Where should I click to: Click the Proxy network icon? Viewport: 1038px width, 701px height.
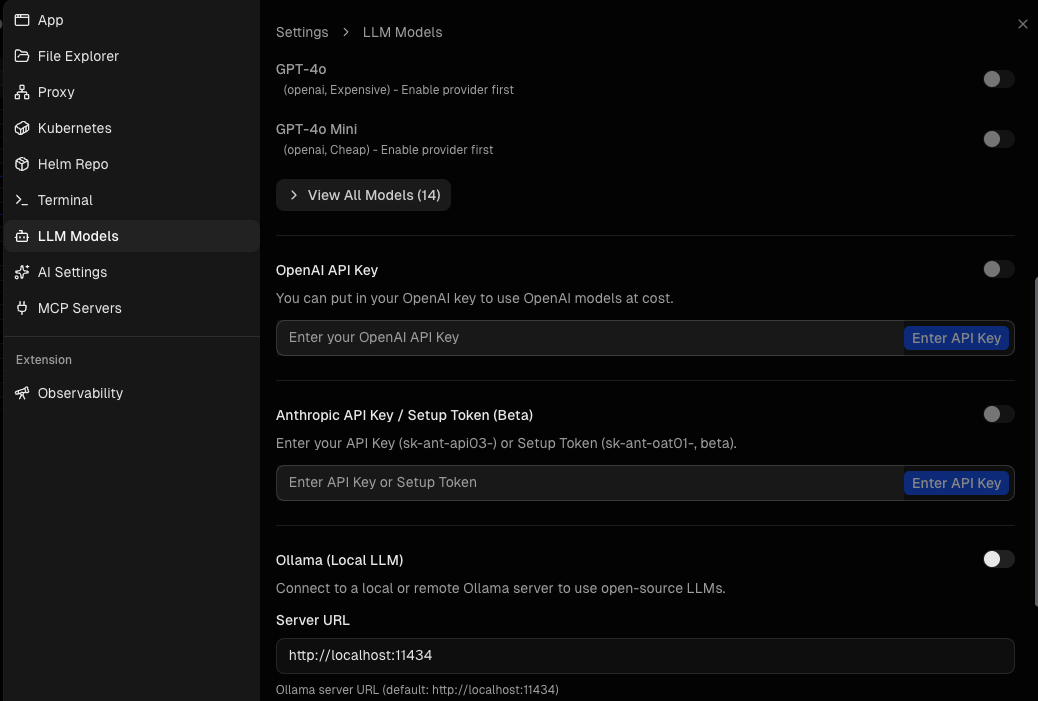pos(22,92)
